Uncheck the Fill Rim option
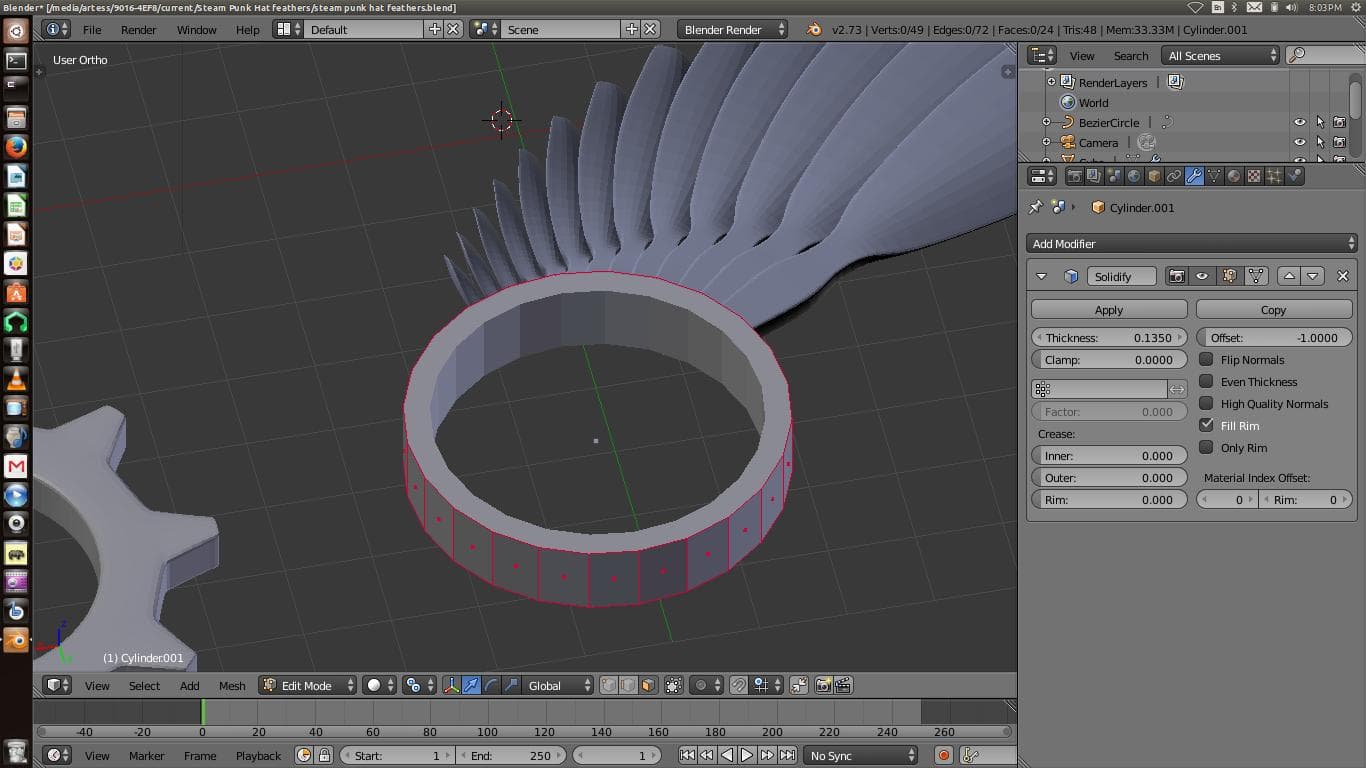This screenshot has height=768, width=1366. point(1206,426)
